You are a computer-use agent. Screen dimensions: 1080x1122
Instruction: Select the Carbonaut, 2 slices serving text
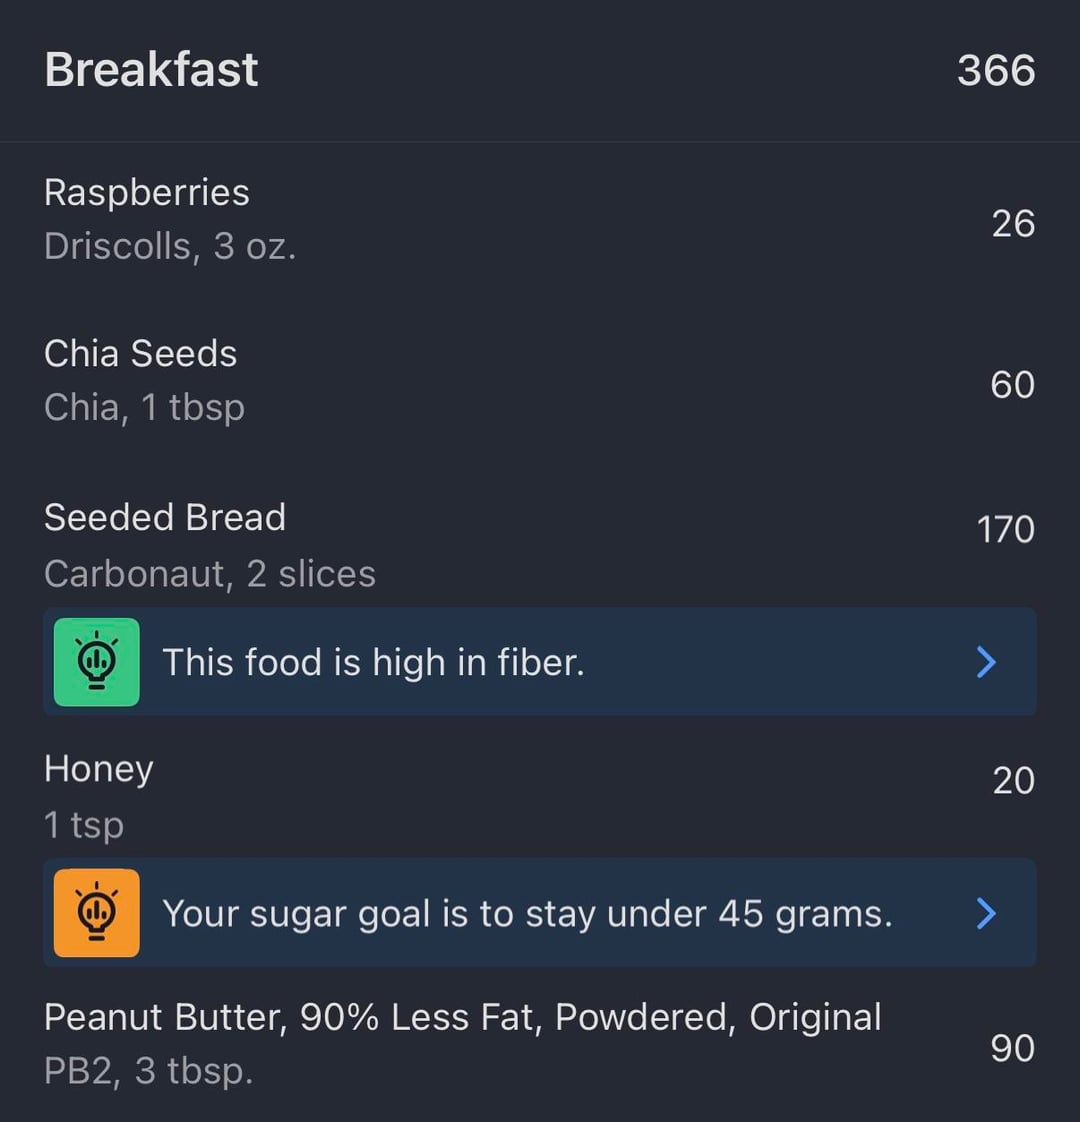tap(210, 573)
